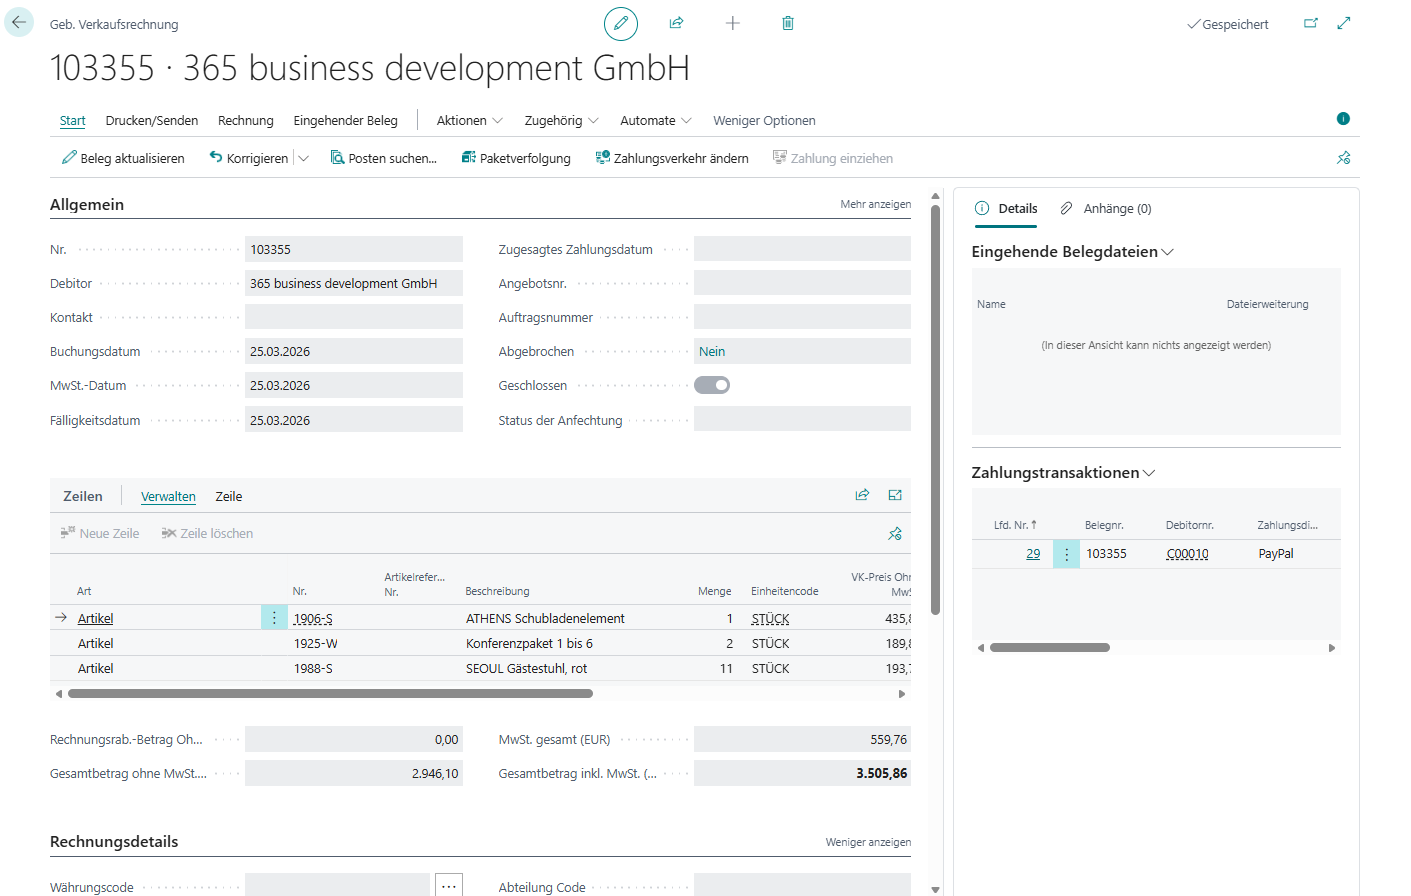Collapse the Zahlungstransaktionen section
Image resolution: width=1411 pixels, height=896 pixels.
point(1149,473)
